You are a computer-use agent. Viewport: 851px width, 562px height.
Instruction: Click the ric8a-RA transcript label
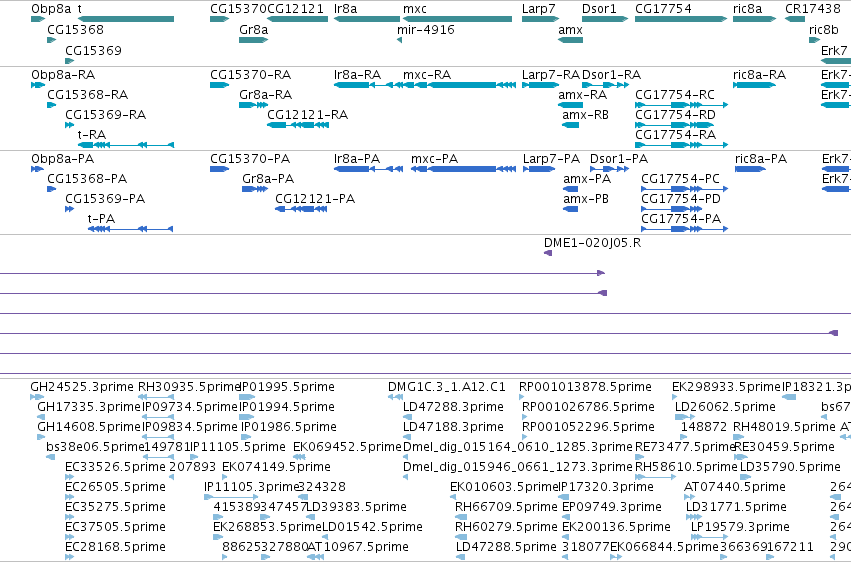(759, 75)
